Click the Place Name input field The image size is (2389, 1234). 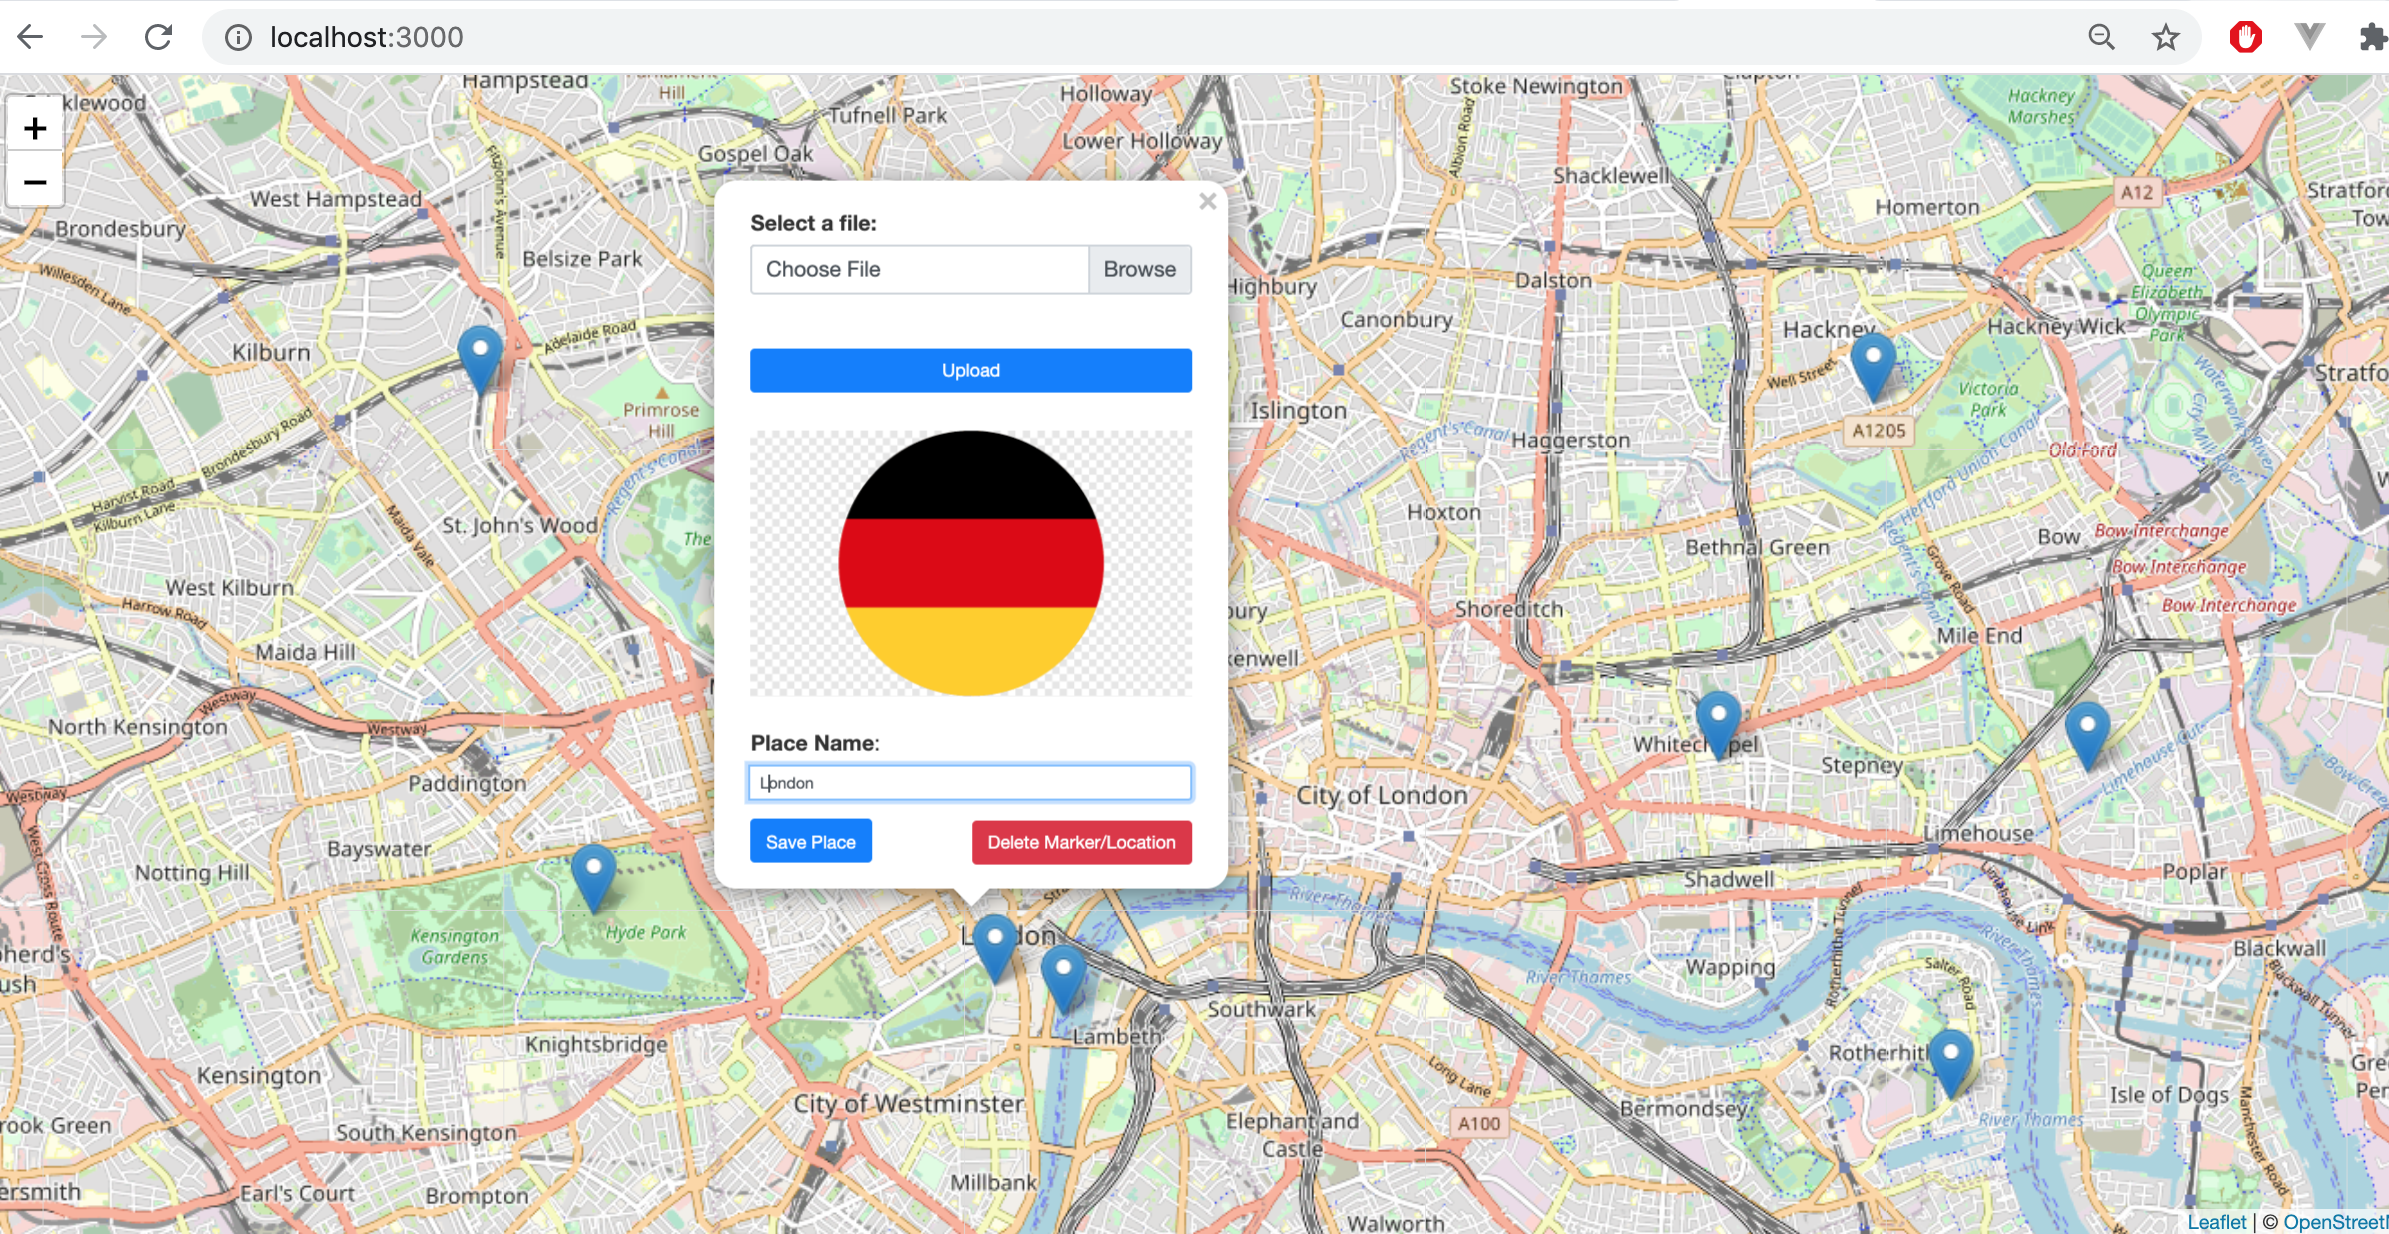coord(969,783)
